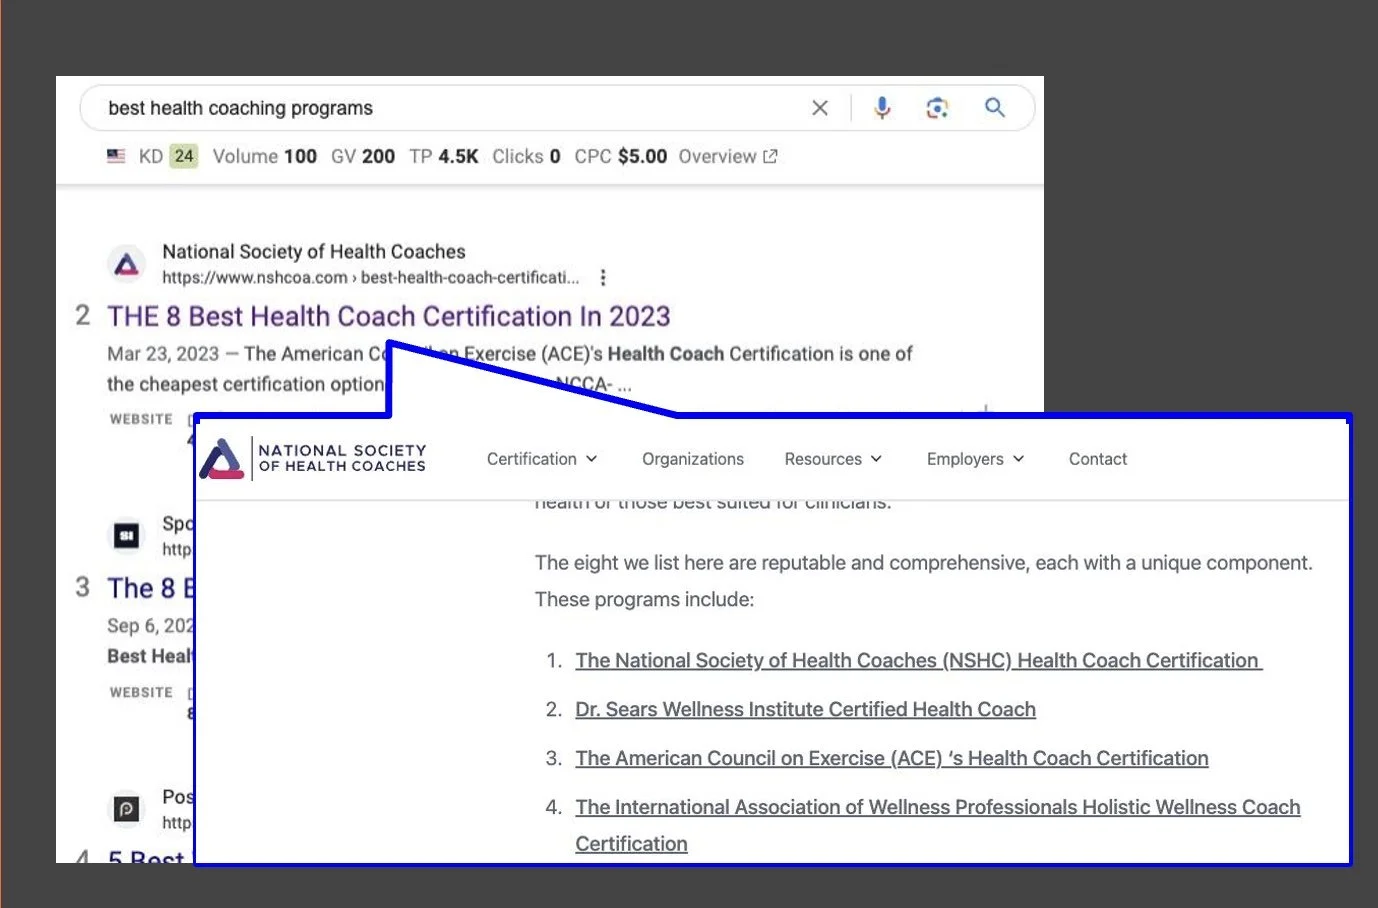Open 'THE 8 Best Health Coach Certification In 2023' result

(x=389, y=316)
